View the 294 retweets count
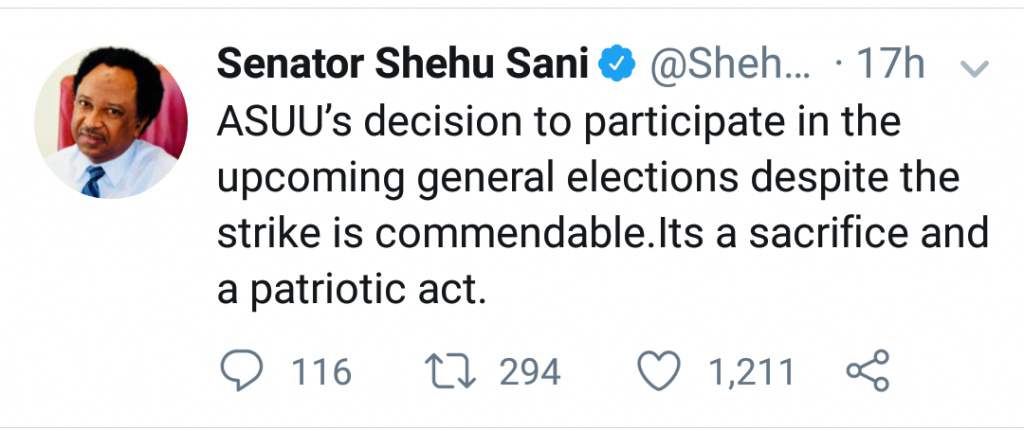Screen dimensions: 1024x431 coord(530,373)
